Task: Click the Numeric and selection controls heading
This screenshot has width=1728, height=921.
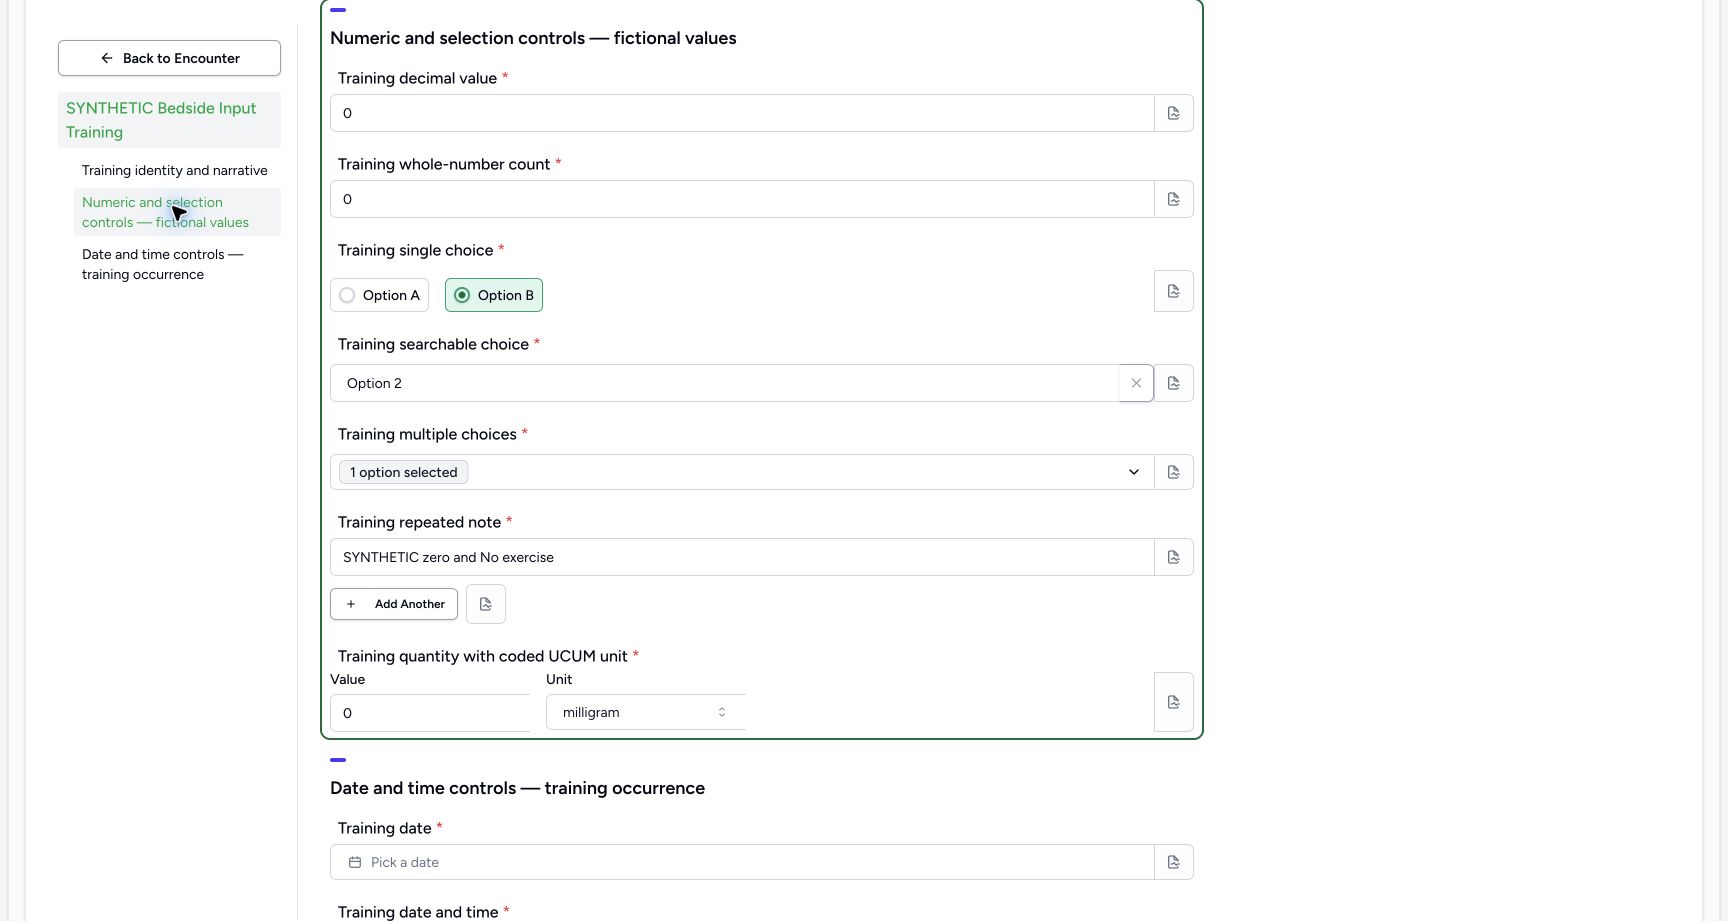Action: coord(533,38)
